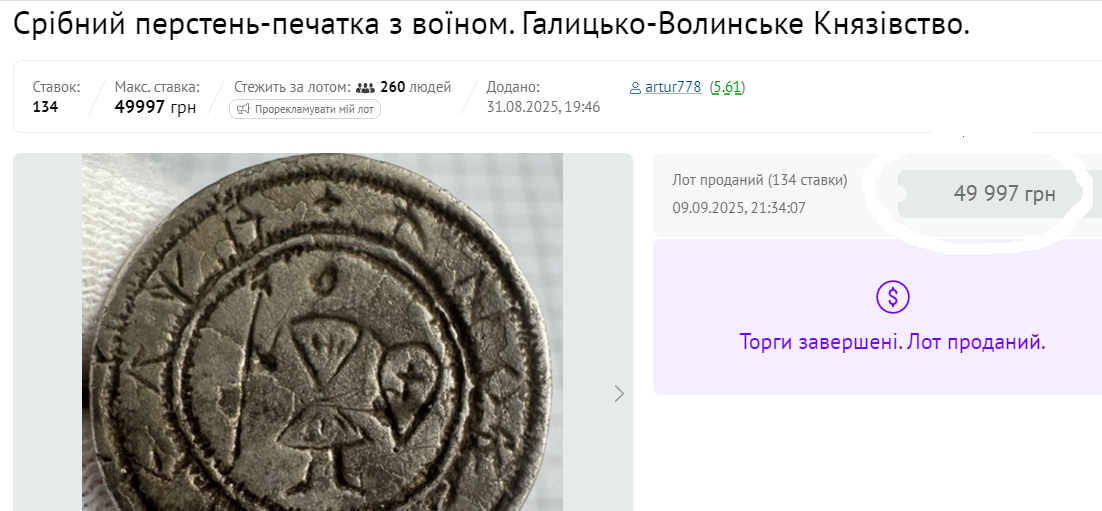Click the 49 997 грн sold price tag

[x=1004, y=194]
